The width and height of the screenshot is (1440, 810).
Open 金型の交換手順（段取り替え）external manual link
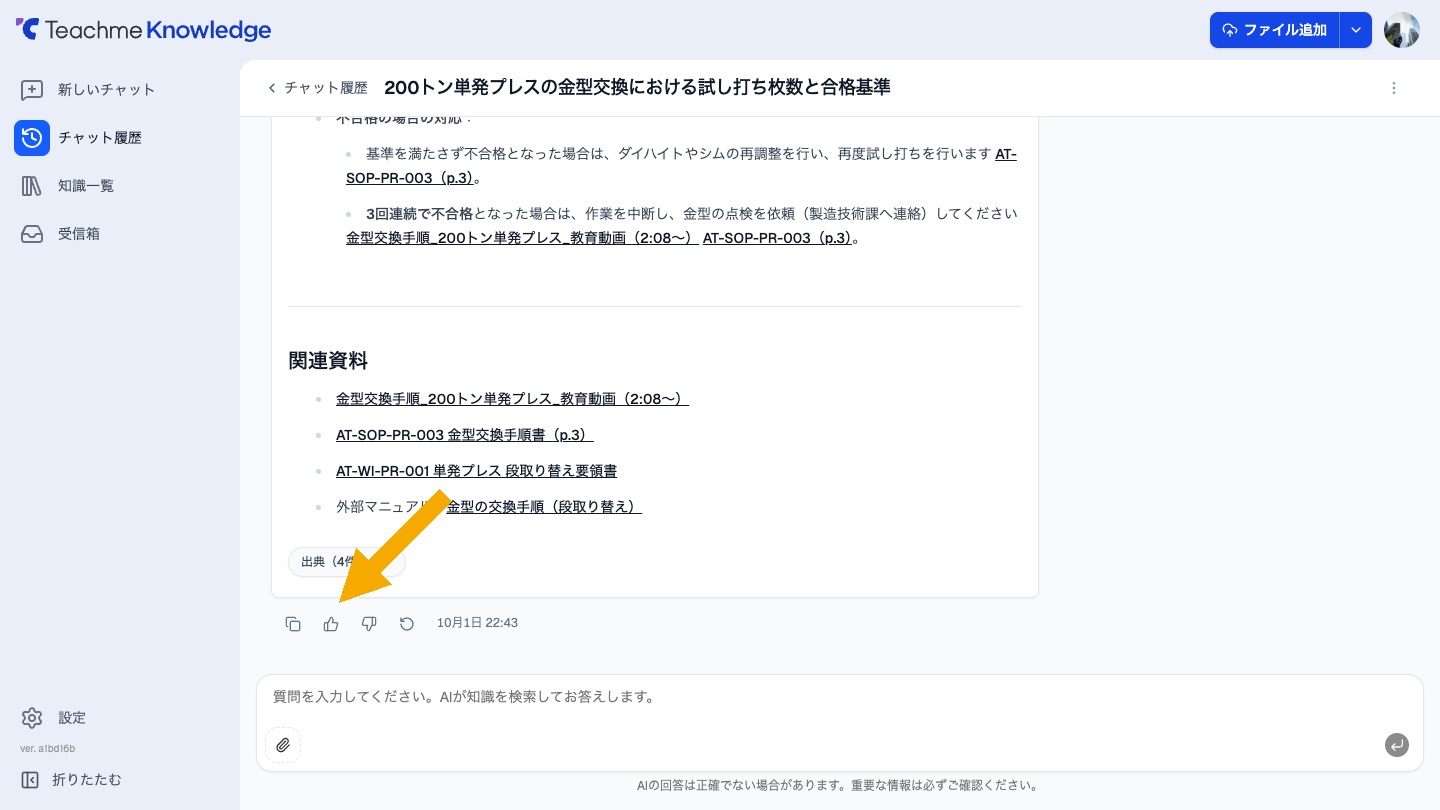click(x=544, y=507)
